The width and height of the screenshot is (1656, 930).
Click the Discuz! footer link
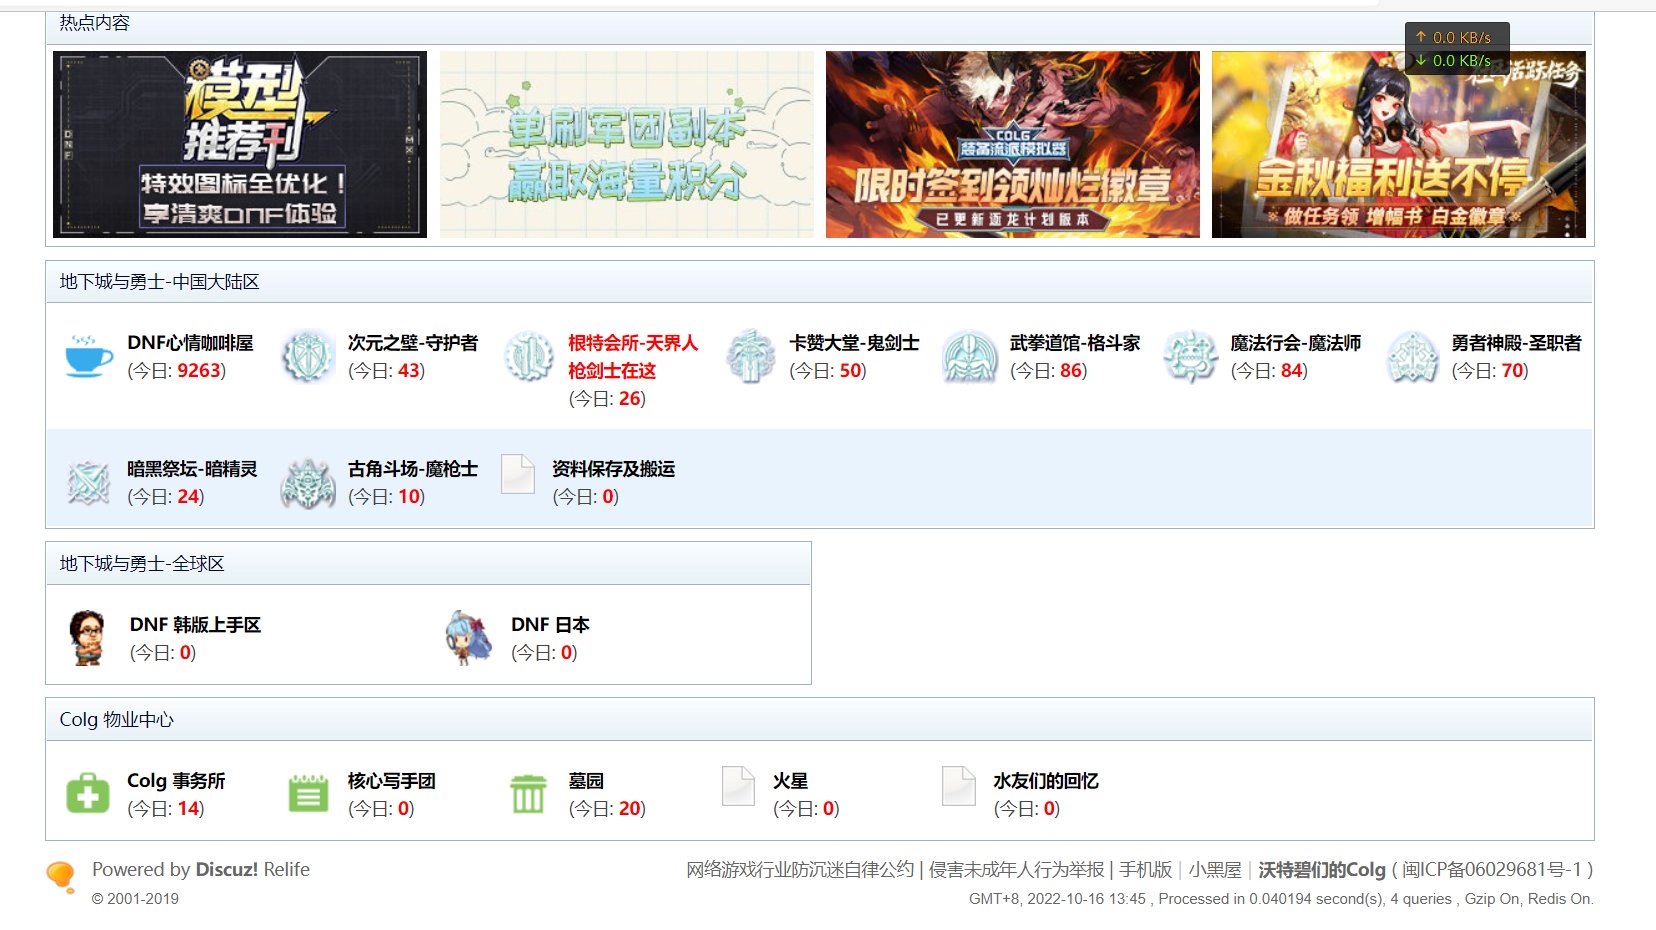[227, 870]
